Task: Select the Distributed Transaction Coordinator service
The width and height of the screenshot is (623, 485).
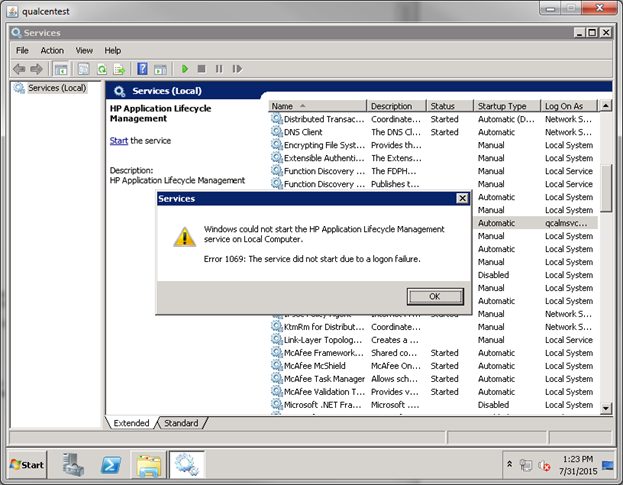Action: [433, 119]
